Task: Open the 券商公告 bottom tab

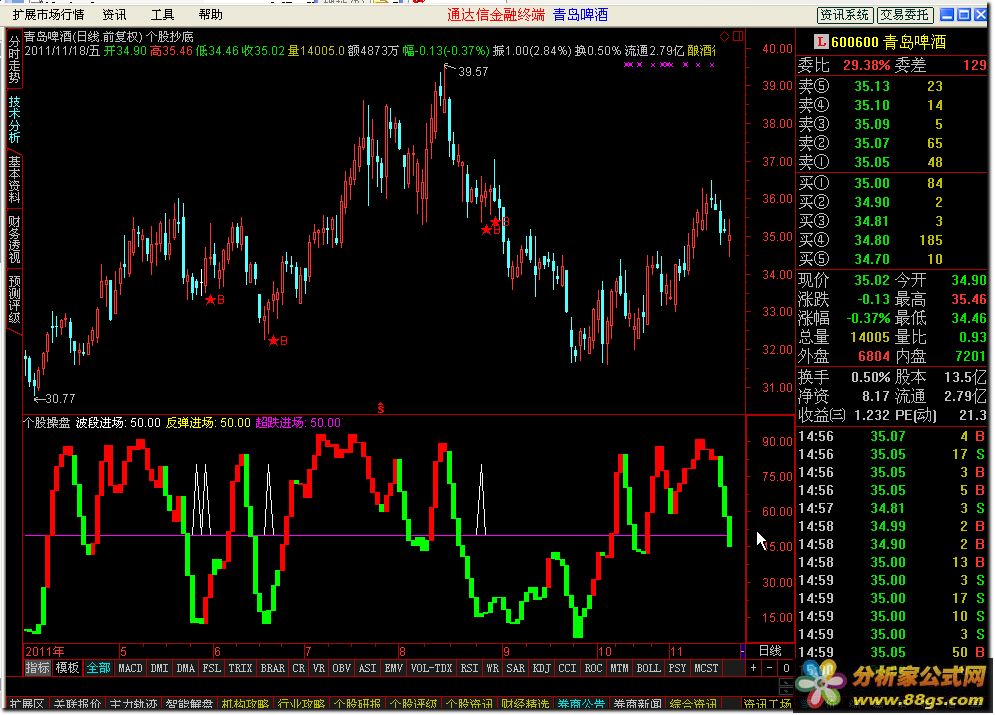Action: point(581,704)
